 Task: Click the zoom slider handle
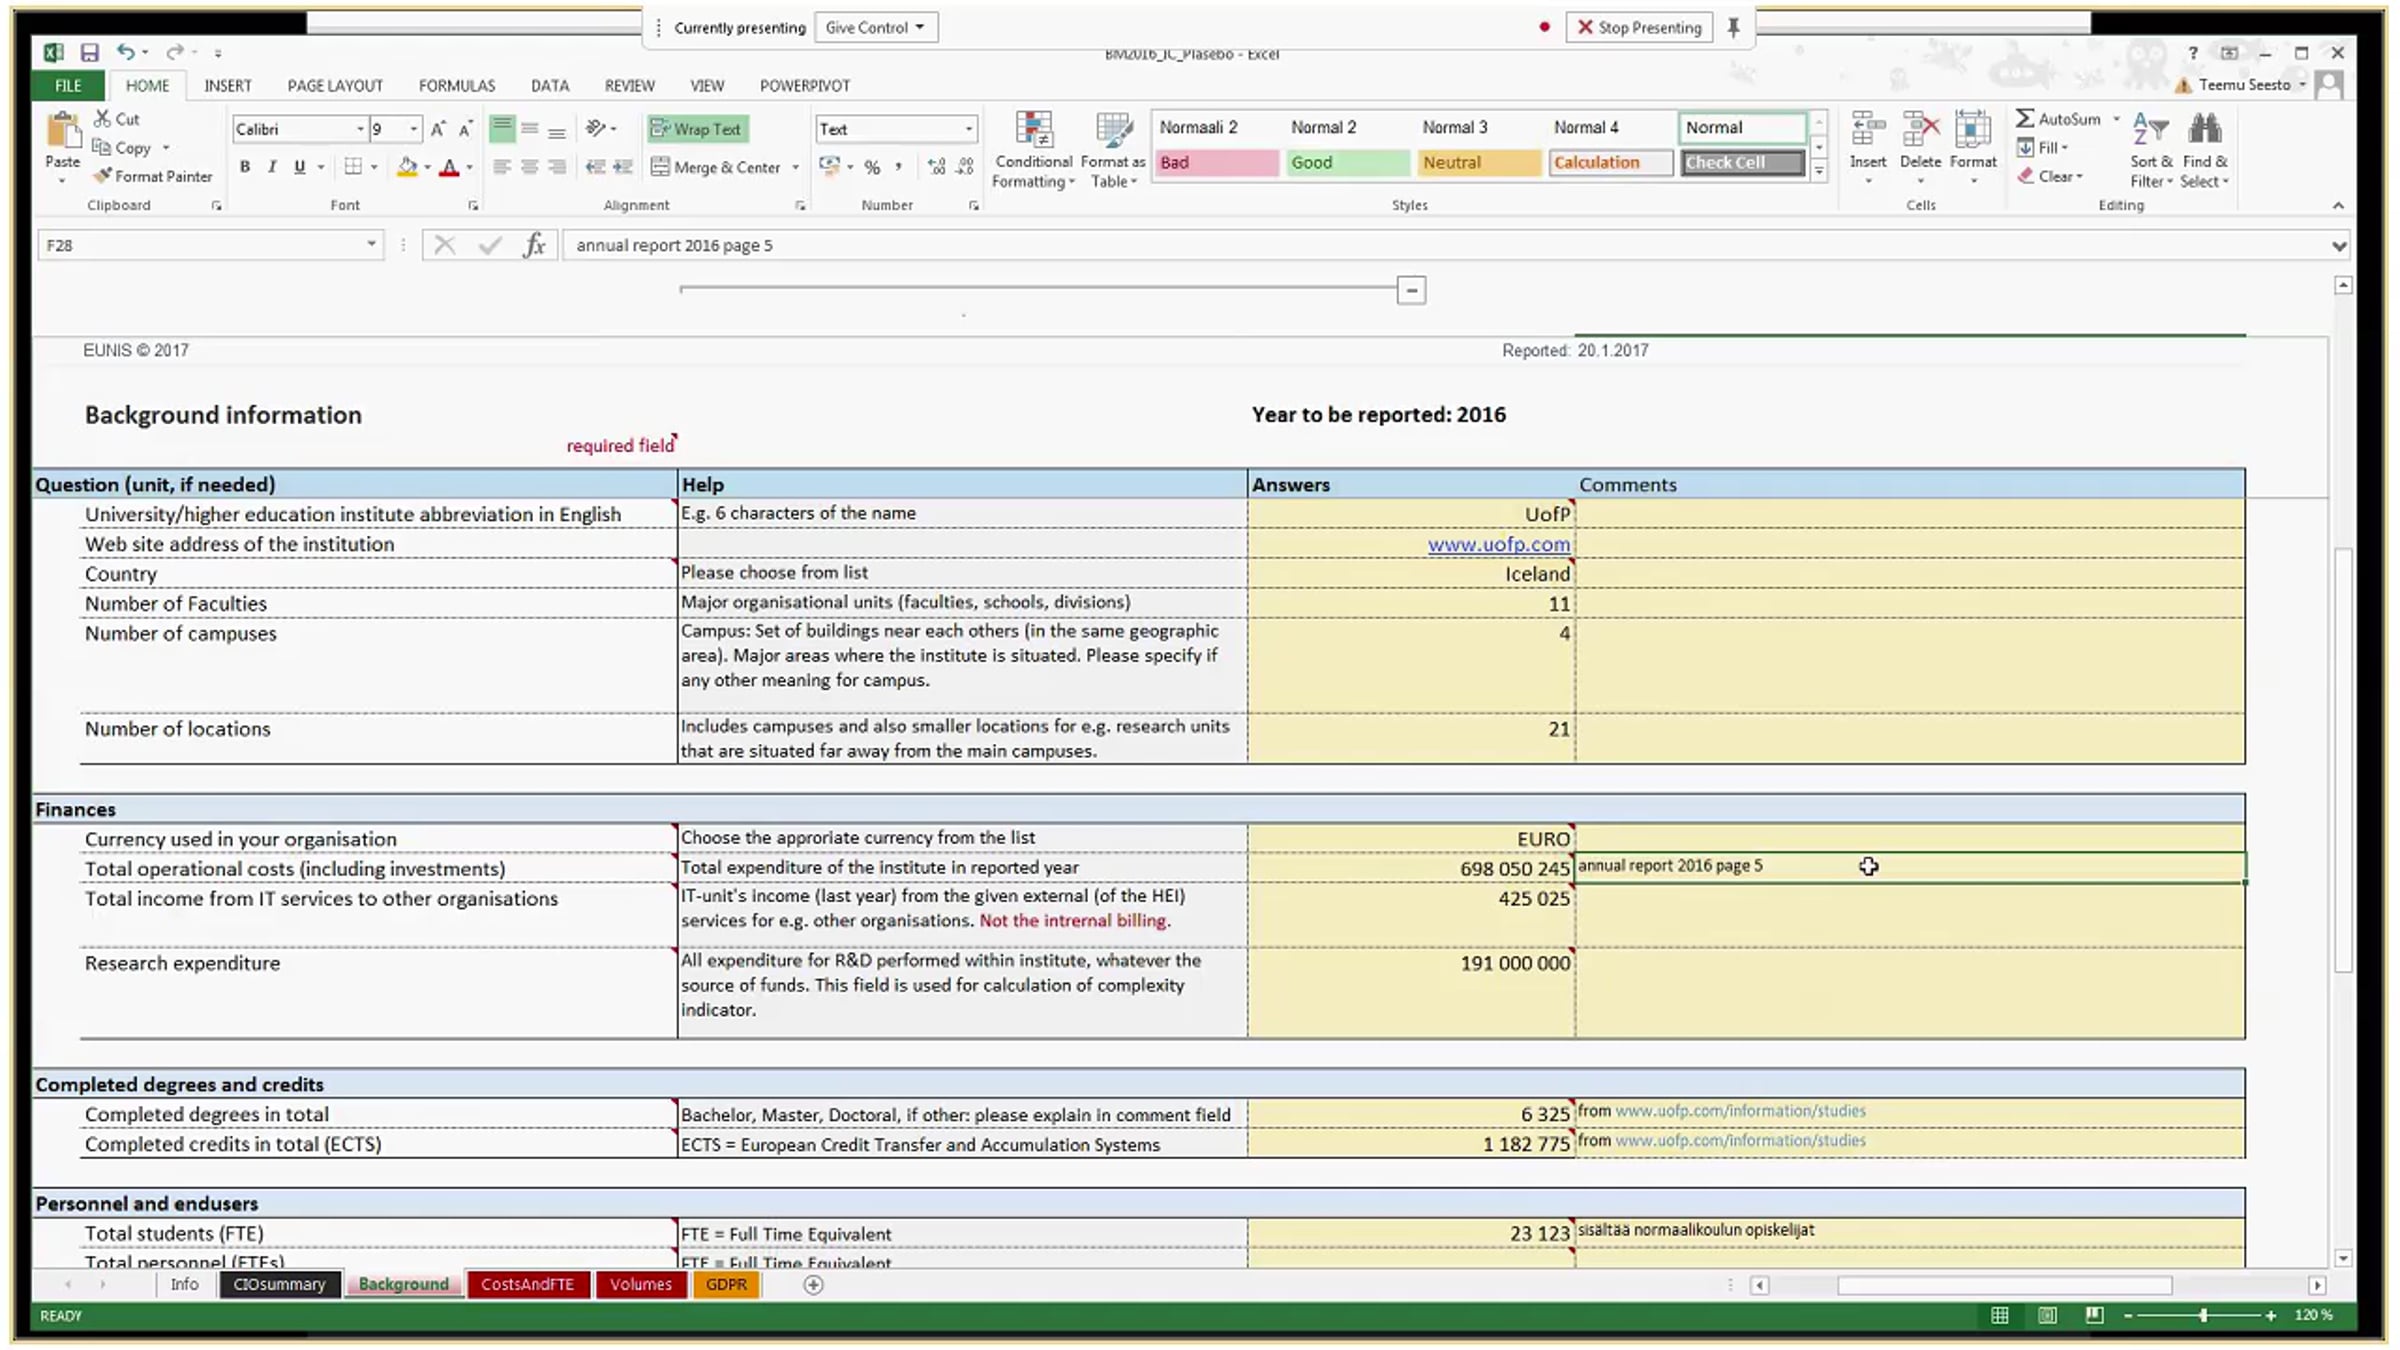(2204, 1316)
